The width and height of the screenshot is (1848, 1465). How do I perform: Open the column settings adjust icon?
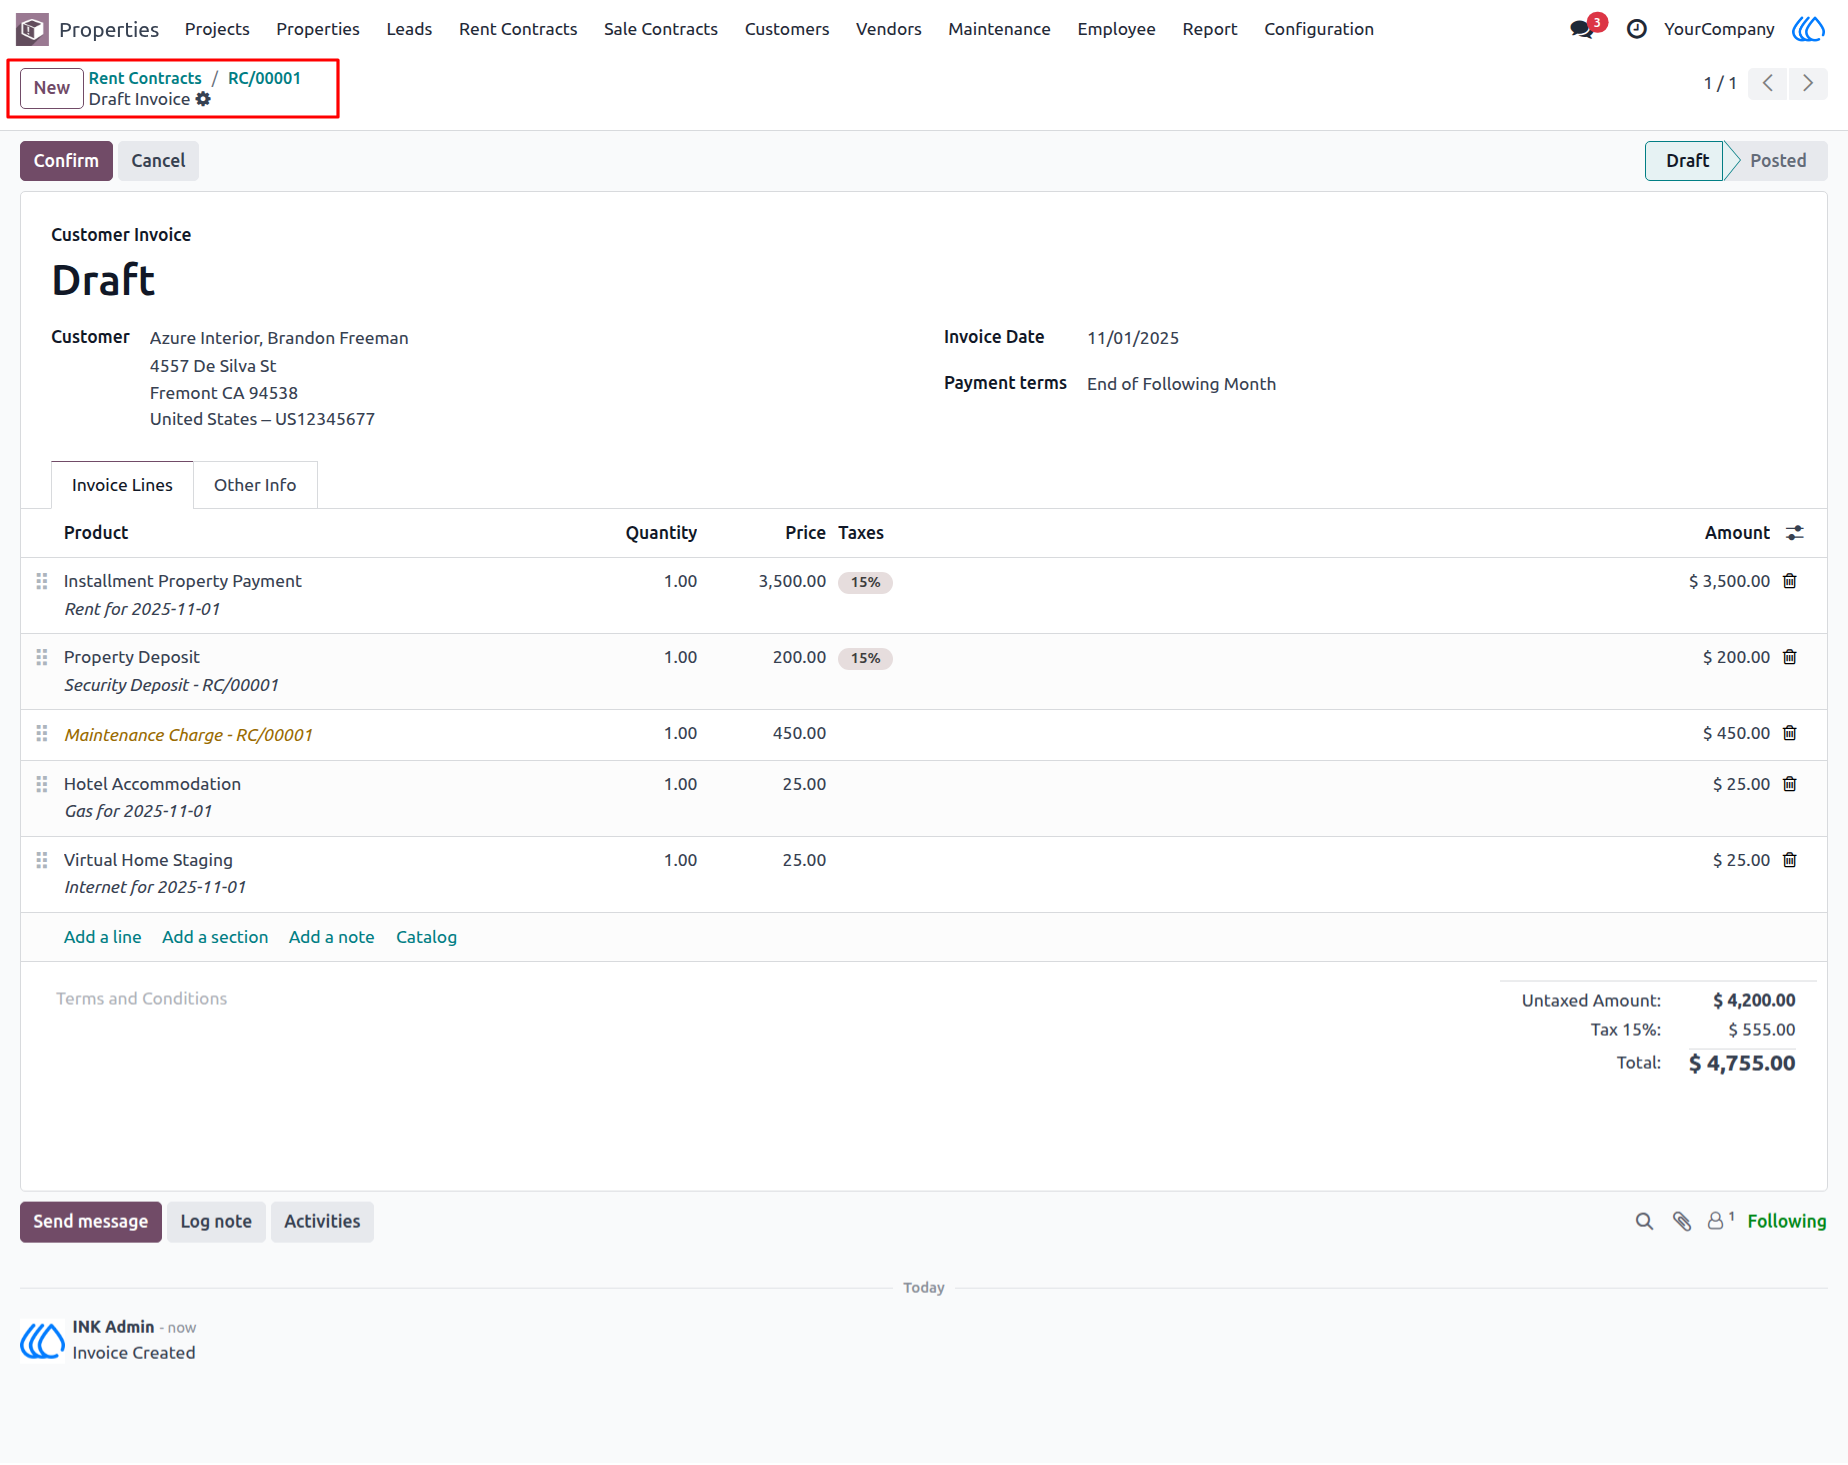coord(1795,533)
